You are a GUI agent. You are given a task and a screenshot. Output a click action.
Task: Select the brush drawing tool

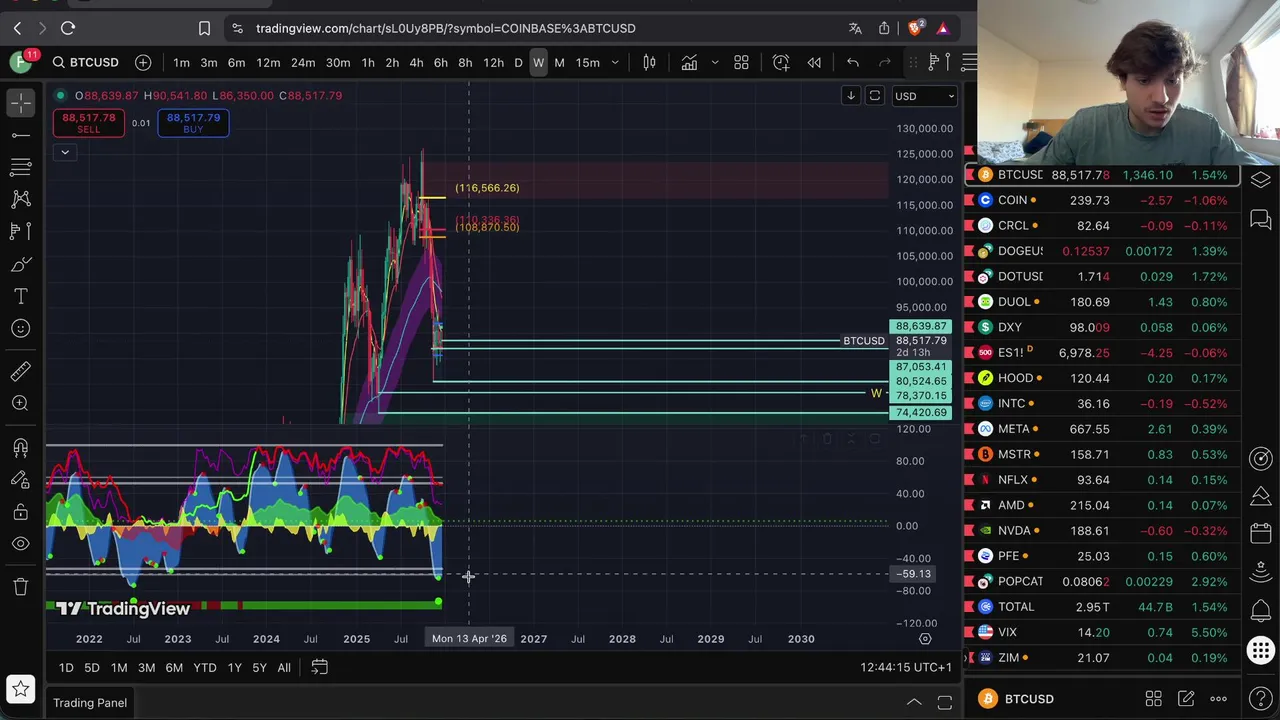click(x=21, y=264)
